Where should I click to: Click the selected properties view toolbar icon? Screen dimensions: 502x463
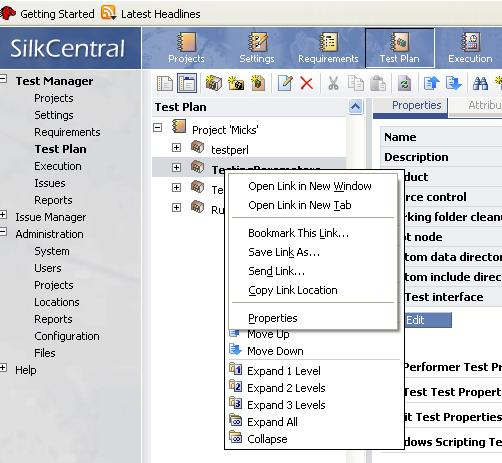(x=187, y=83)
